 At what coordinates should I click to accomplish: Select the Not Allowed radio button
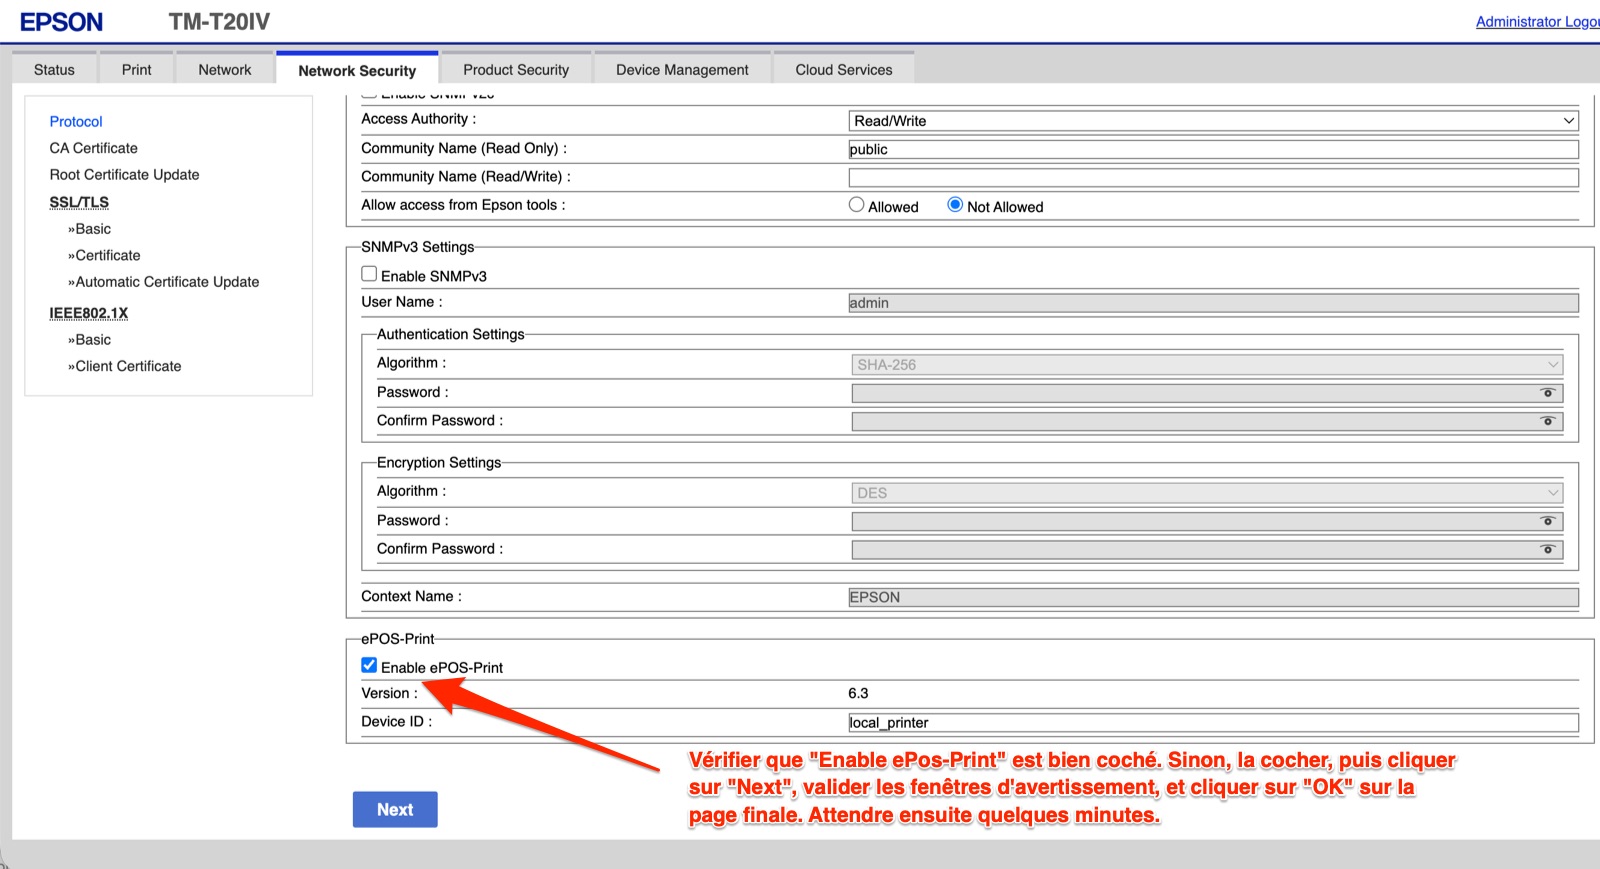955,205
